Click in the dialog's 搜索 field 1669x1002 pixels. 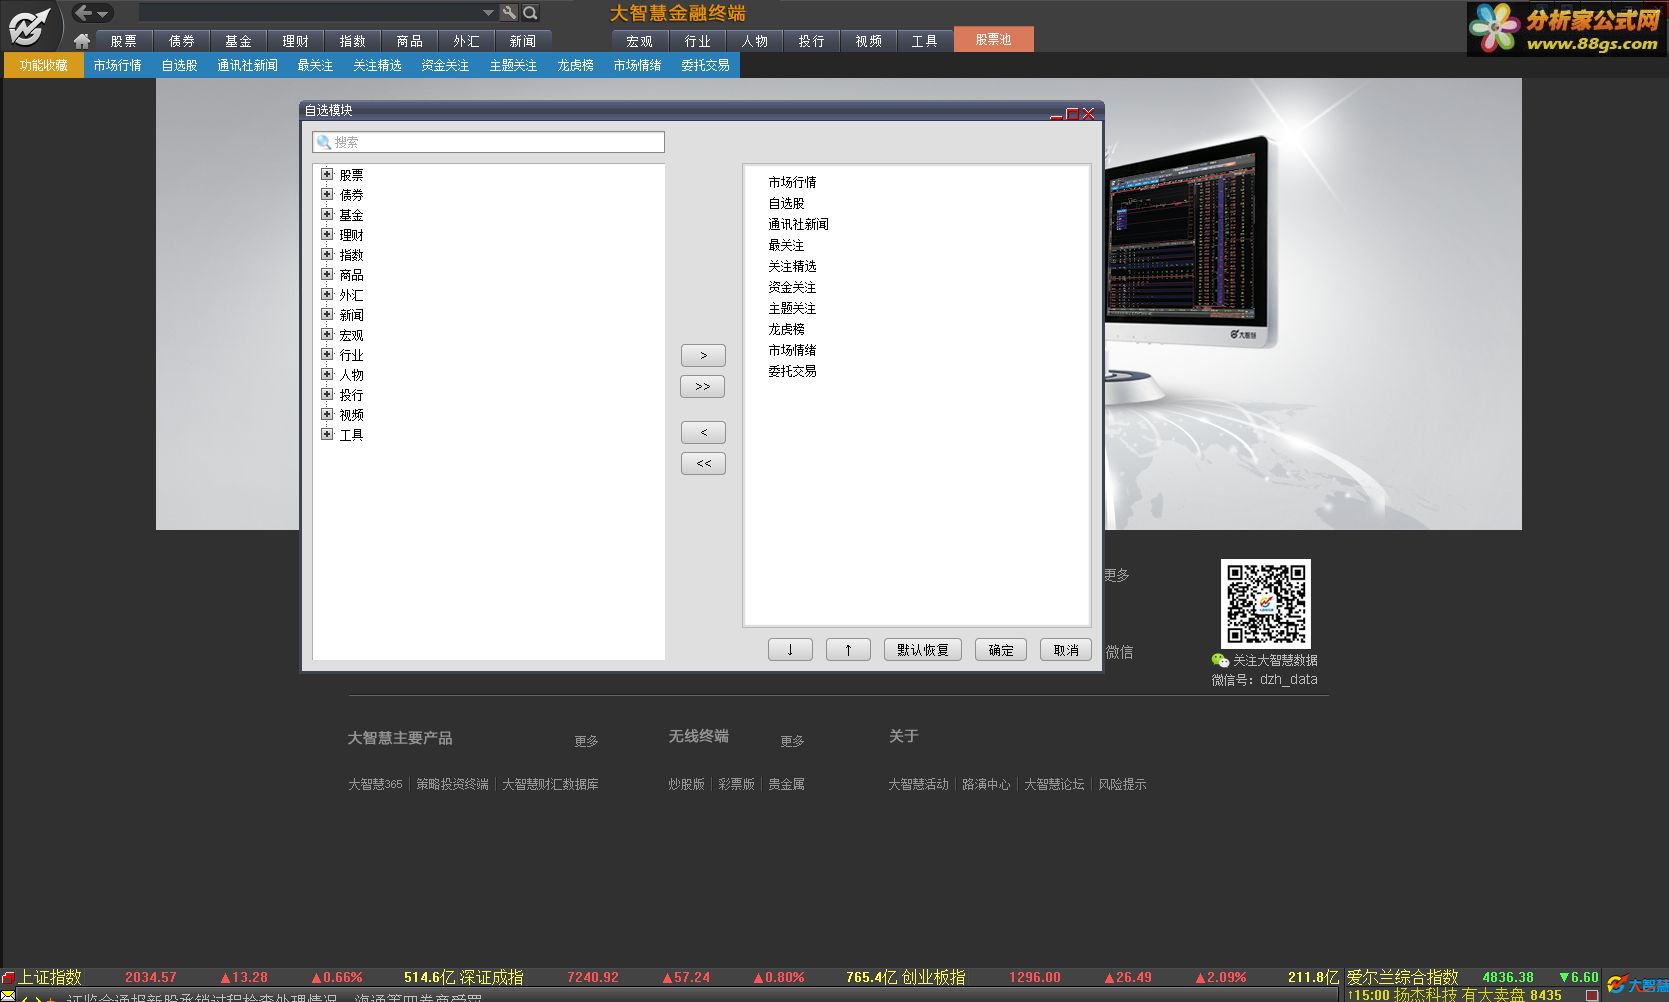click(x=488, y=142)
